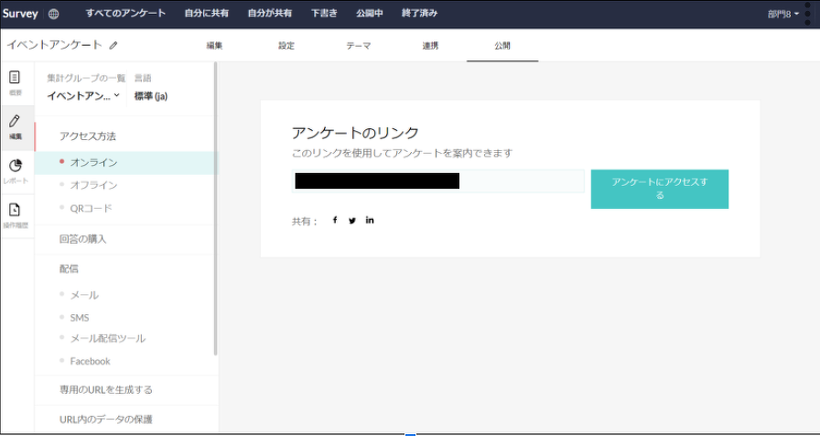
Task: Click the pencil icon next to イベントアンケート
Action: (x=113, y=45)
